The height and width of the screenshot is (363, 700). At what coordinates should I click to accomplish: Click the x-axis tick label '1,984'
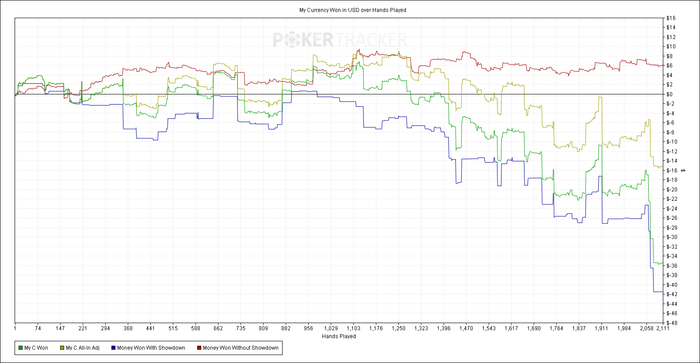[x=624, y=329]
